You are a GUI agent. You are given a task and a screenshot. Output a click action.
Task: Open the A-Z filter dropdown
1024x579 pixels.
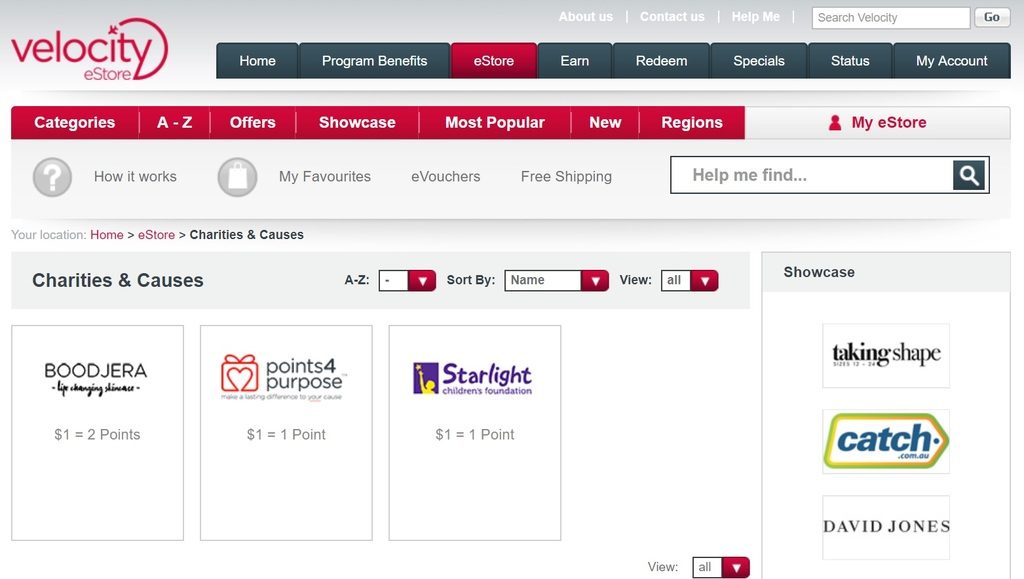coord(407,281)
